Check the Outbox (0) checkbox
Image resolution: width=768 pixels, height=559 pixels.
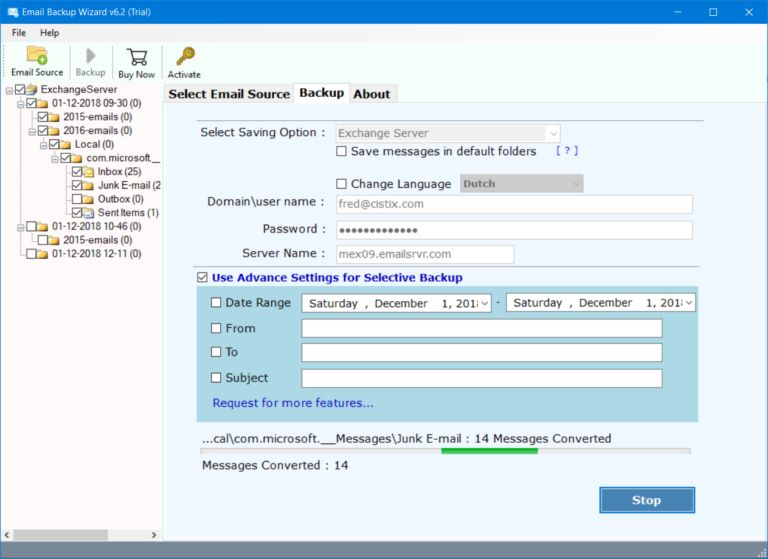[77, 199]
